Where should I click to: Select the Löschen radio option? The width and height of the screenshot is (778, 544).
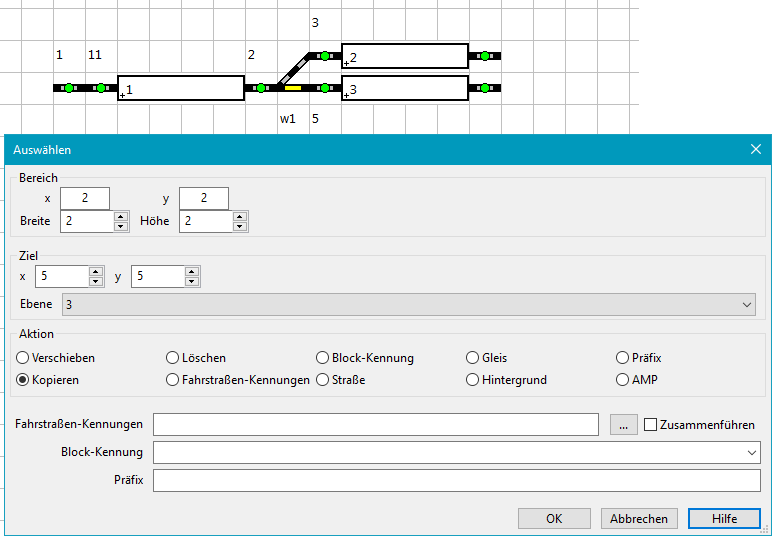pos(173,357)
